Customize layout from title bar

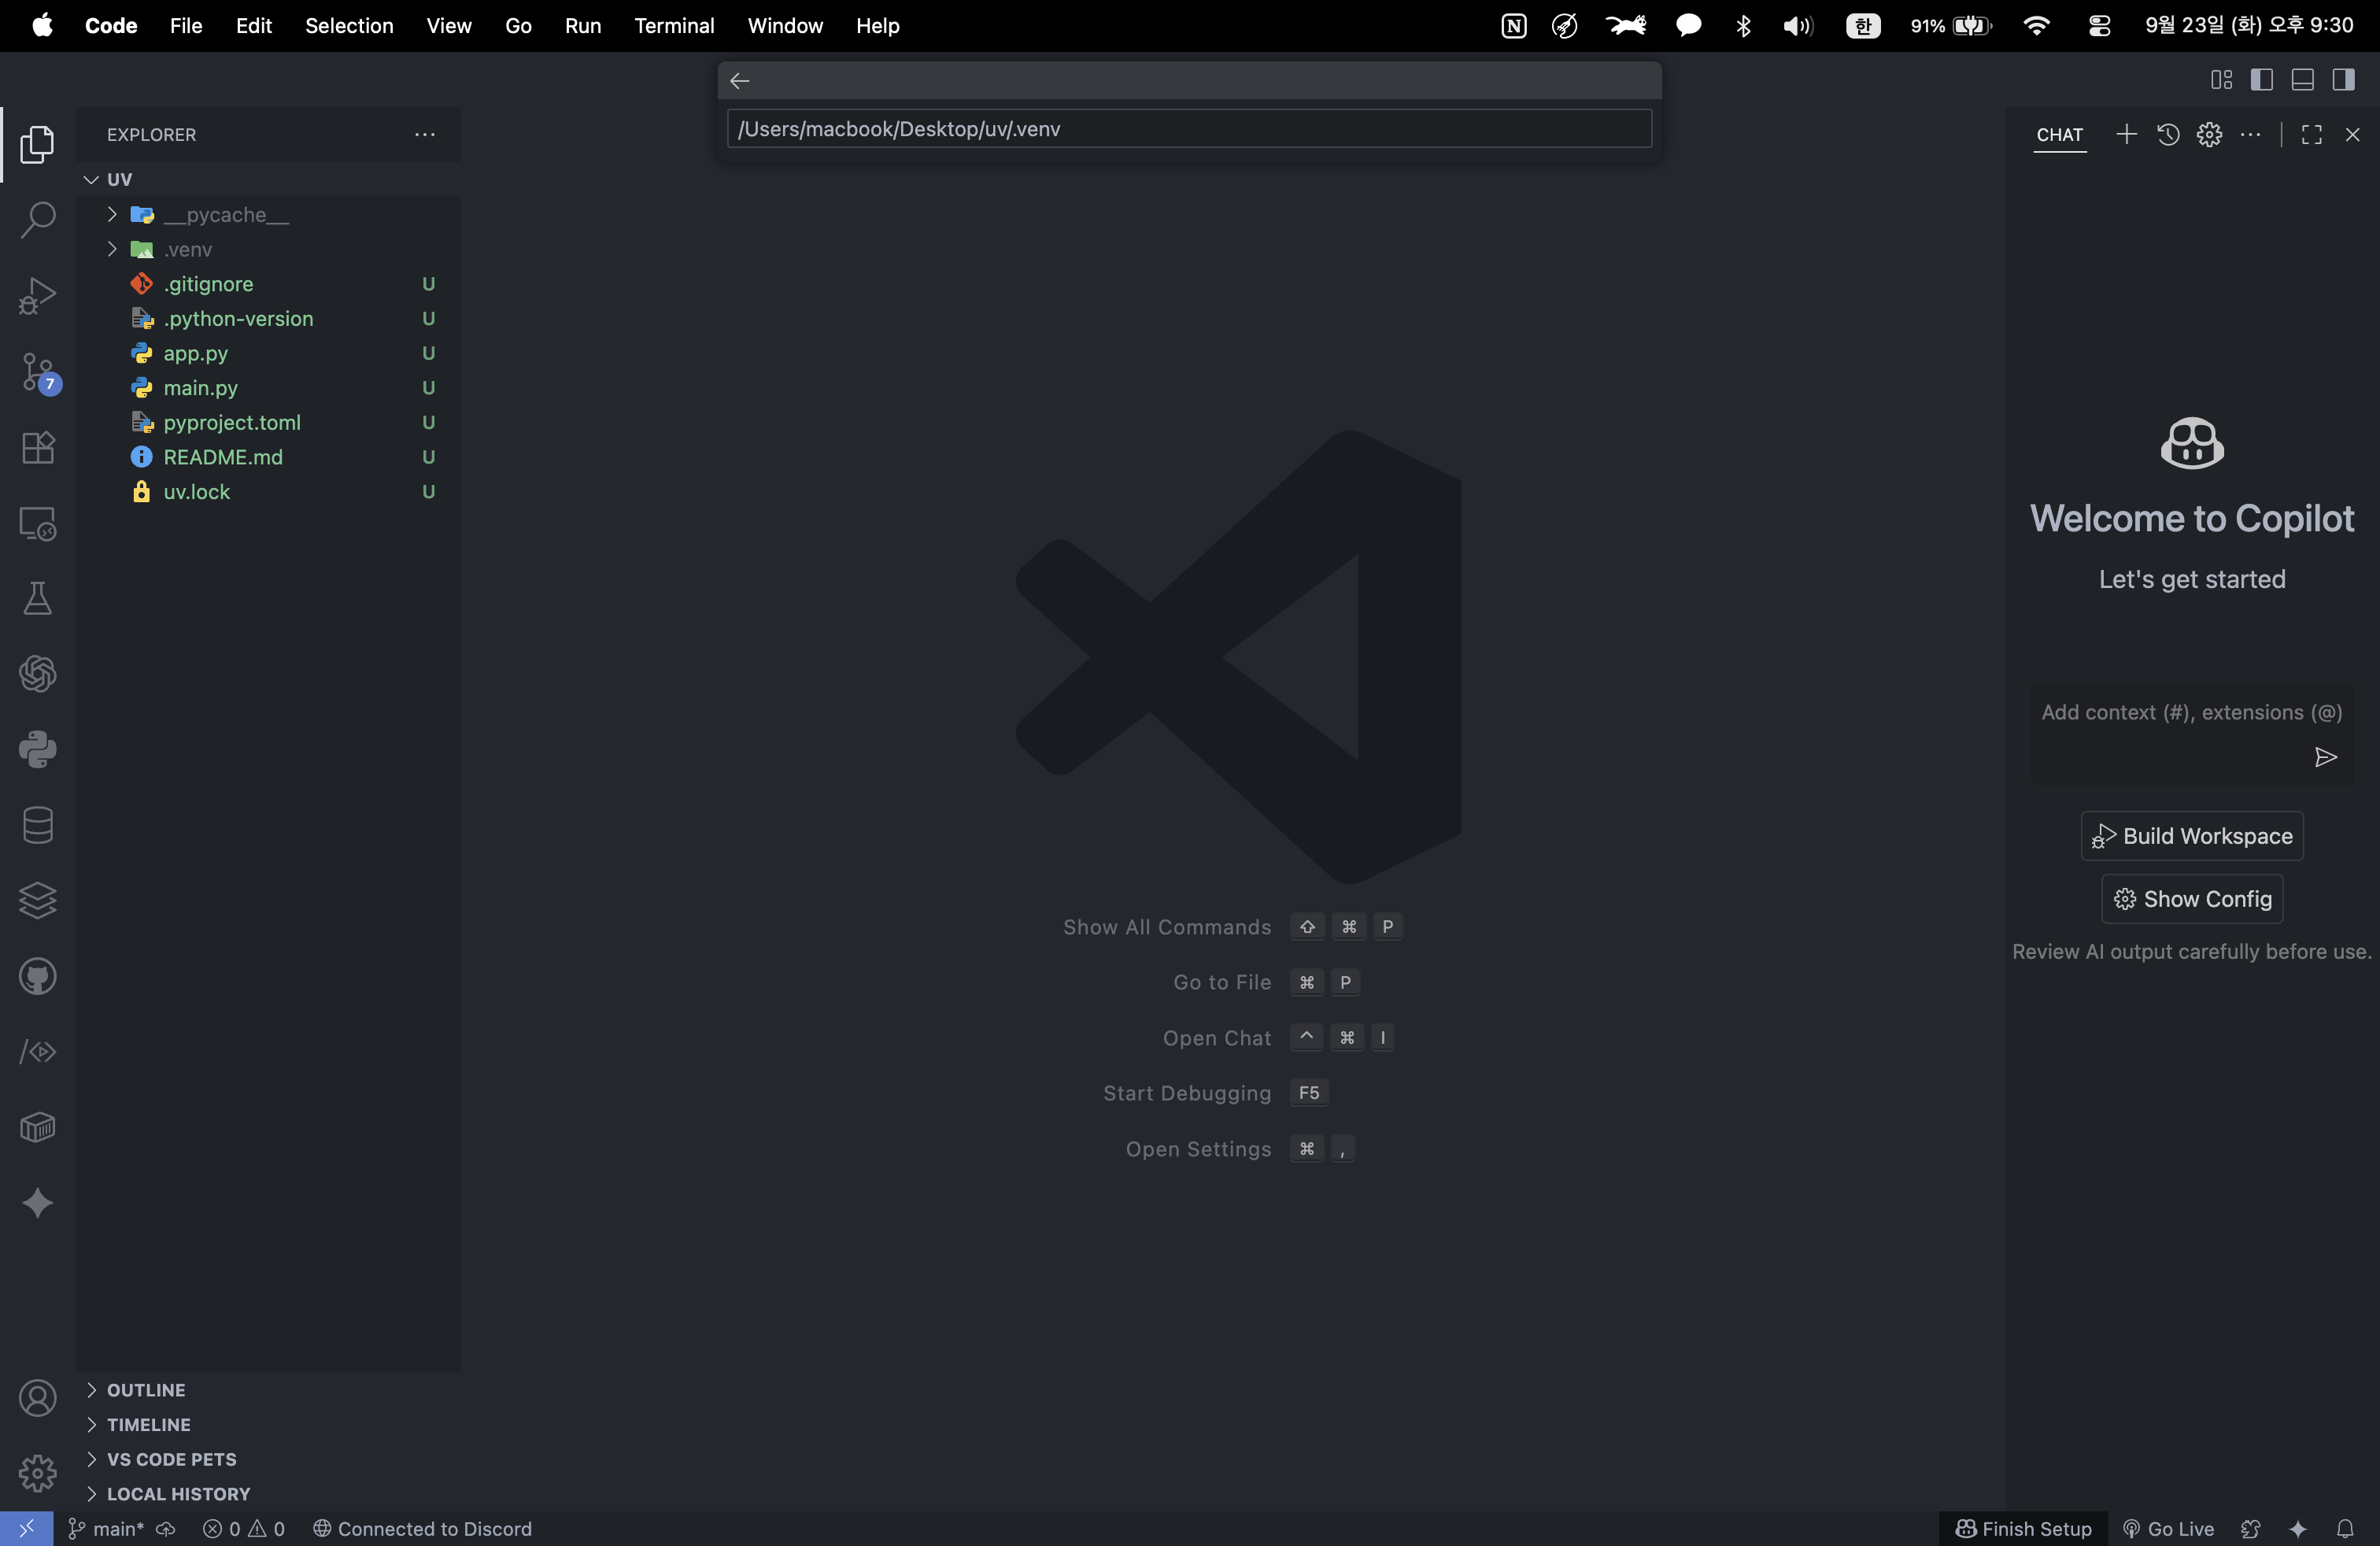pos(2221,80)
